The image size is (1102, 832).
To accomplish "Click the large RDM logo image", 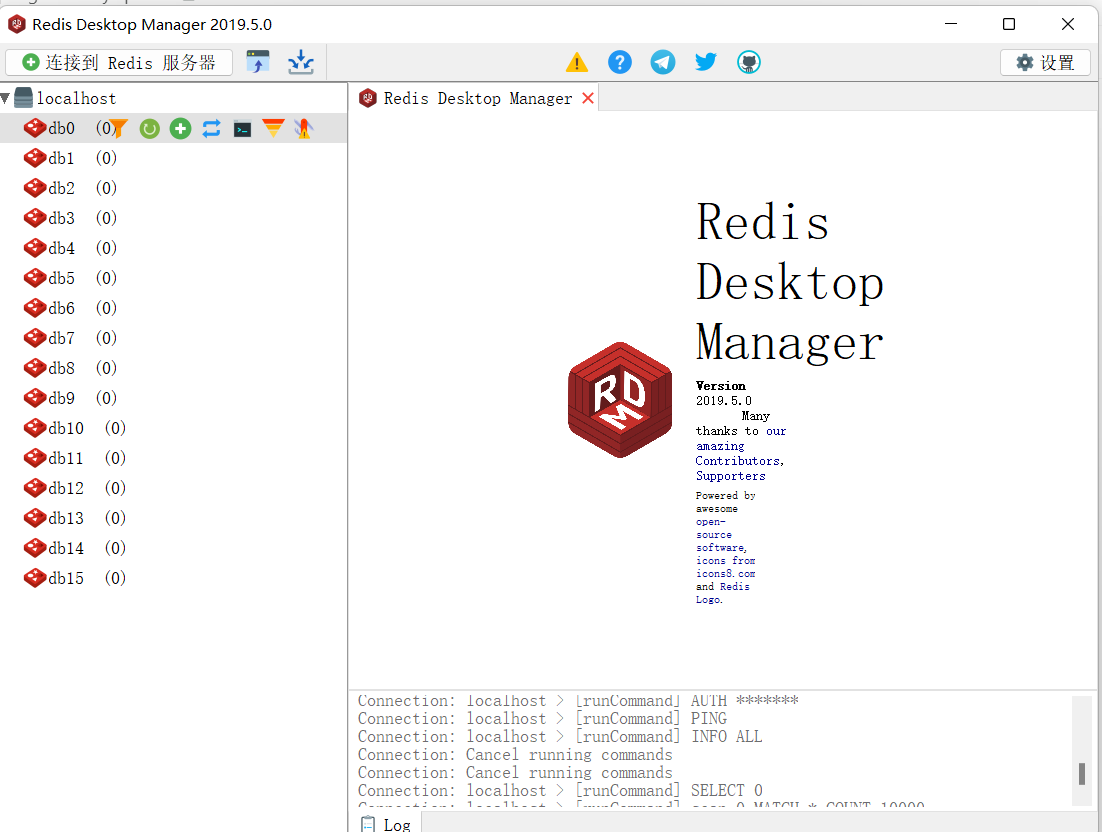I will pyautogui.click(x=620, y=400).
